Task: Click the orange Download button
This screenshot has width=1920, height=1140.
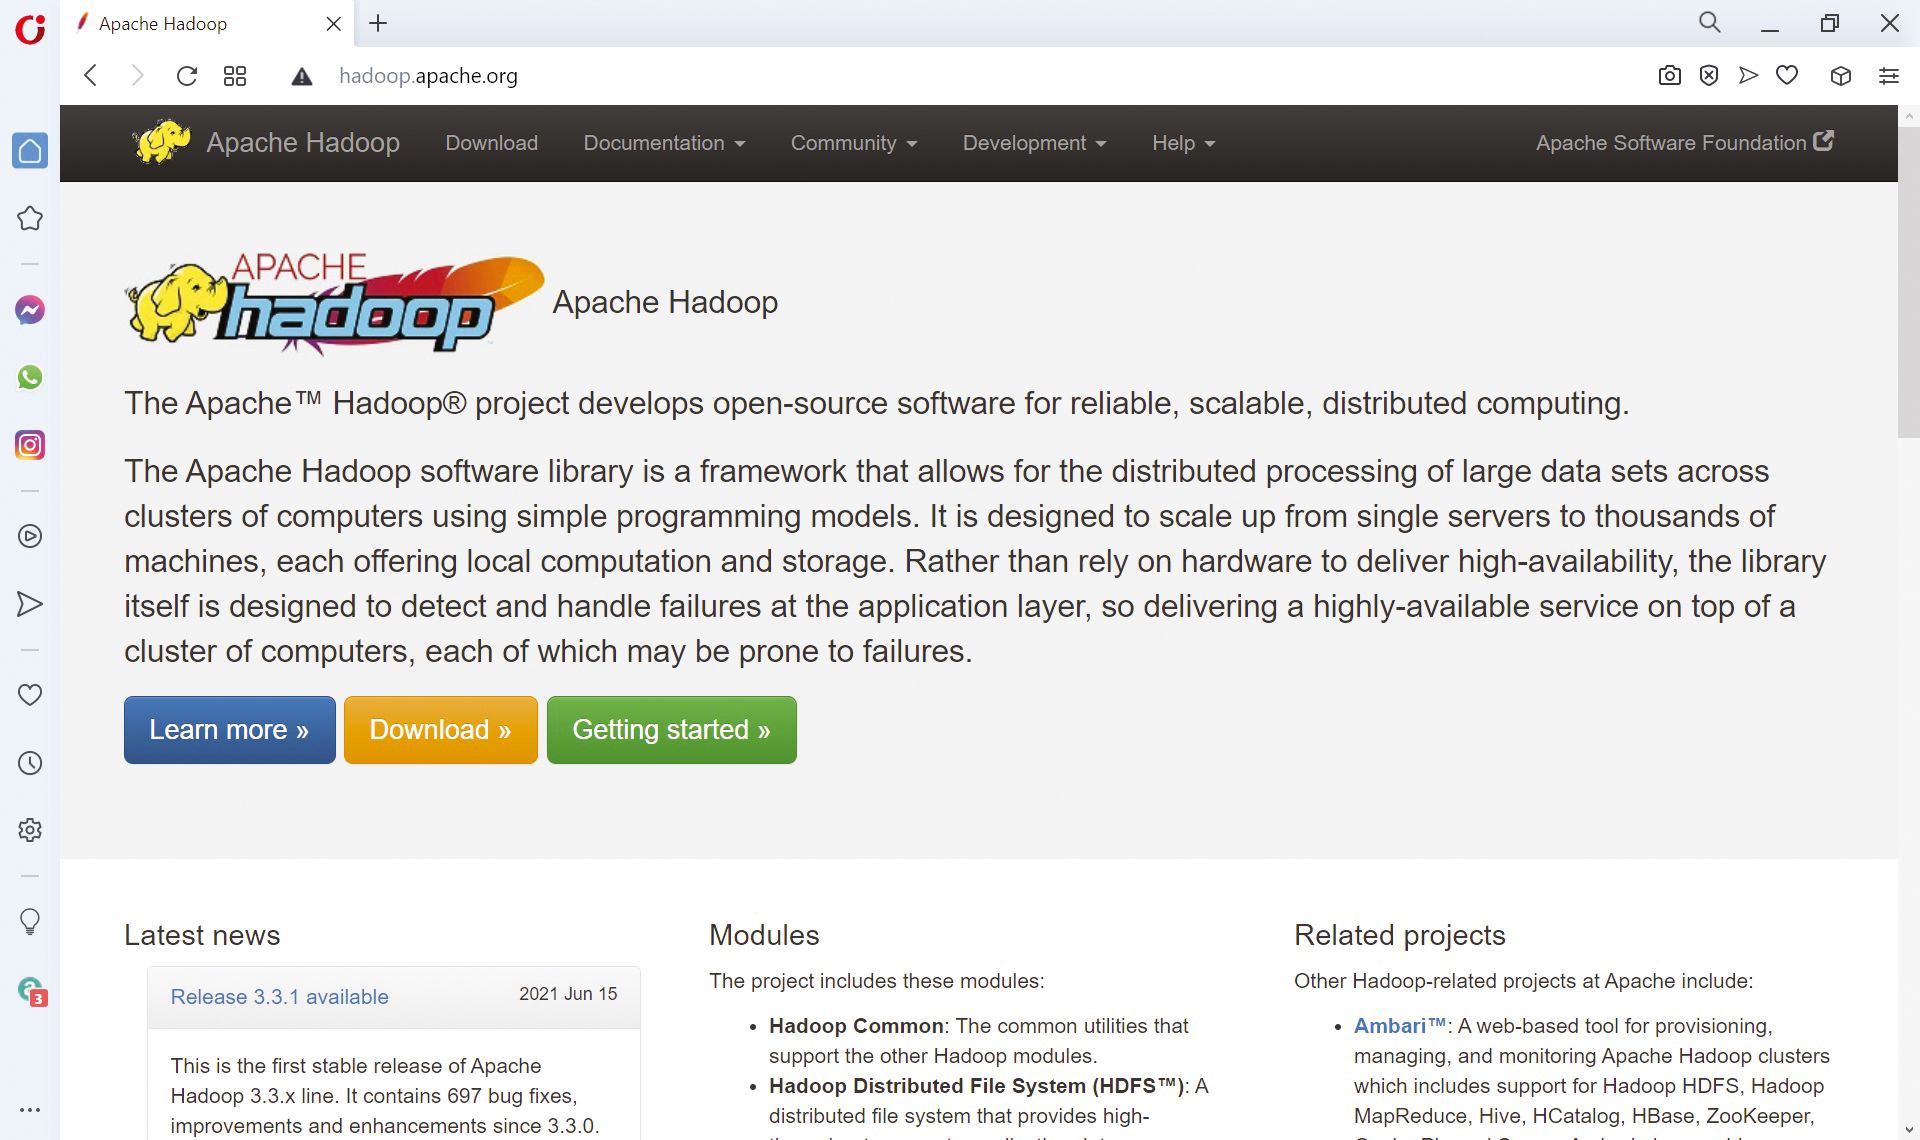Action: [441, 730]
